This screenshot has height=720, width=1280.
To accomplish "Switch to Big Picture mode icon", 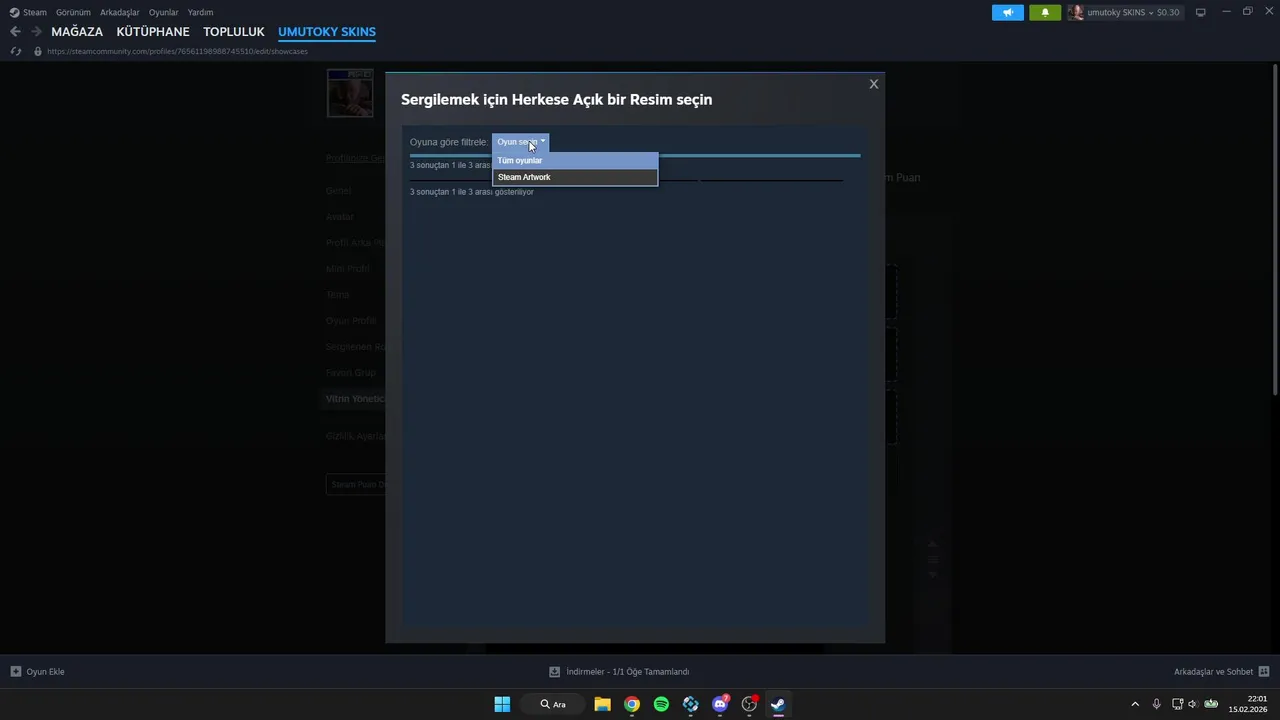I will (1201, 12).
